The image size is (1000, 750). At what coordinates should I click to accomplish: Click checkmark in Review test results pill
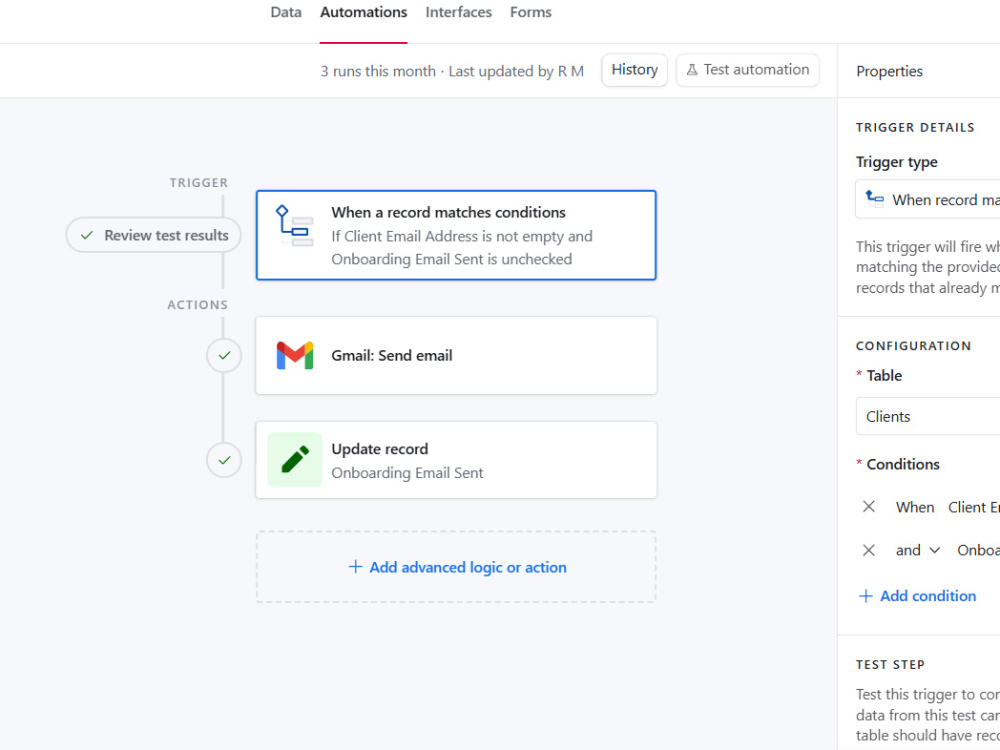click(x=87, y=235)
